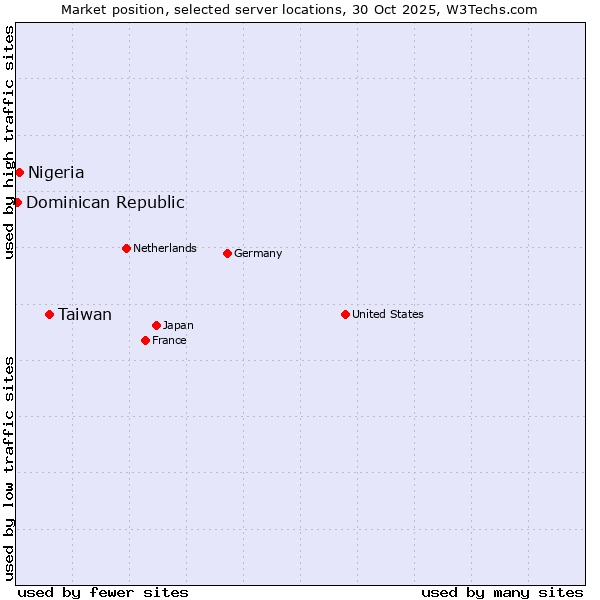The height and width of the screenshot is (600, 600).
Task: Pick the France red diamond marker
Action: [x=145, y=340]
